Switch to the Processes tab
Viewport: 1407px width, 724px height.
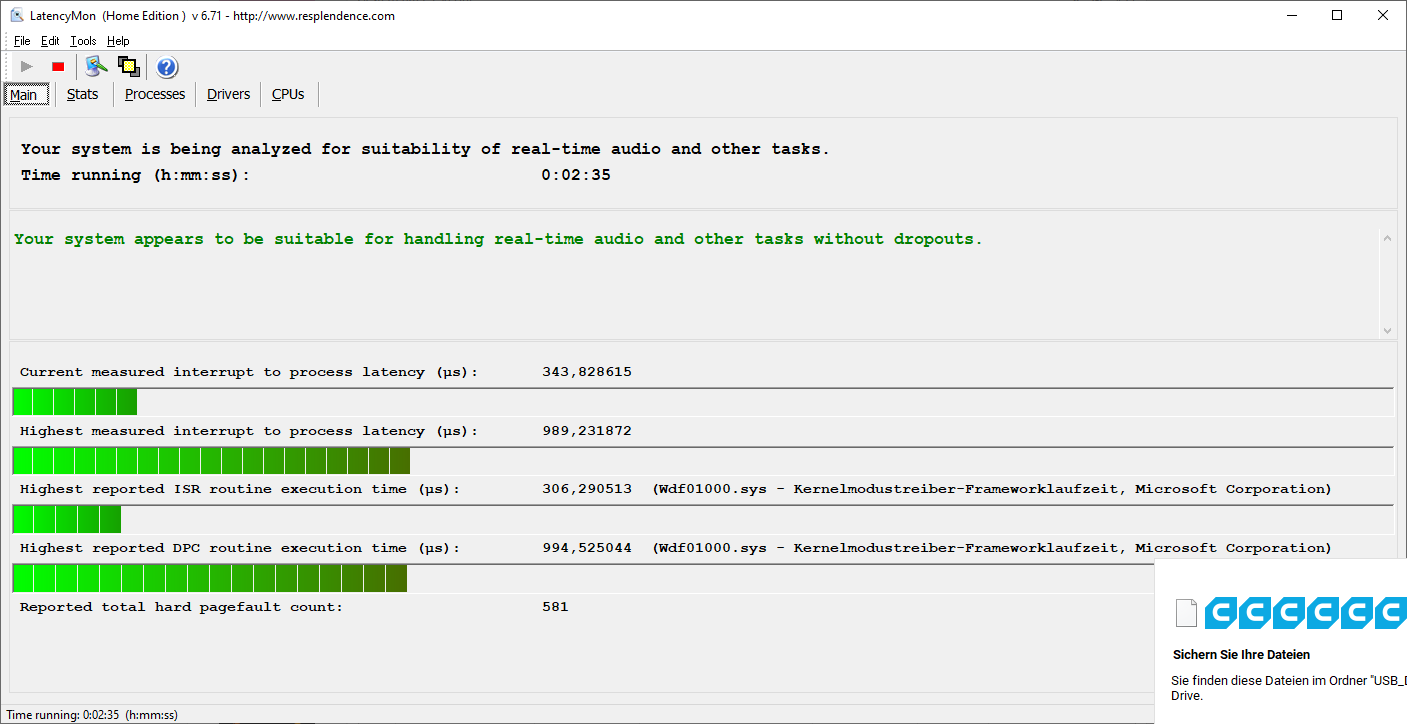tap(155, 94)
